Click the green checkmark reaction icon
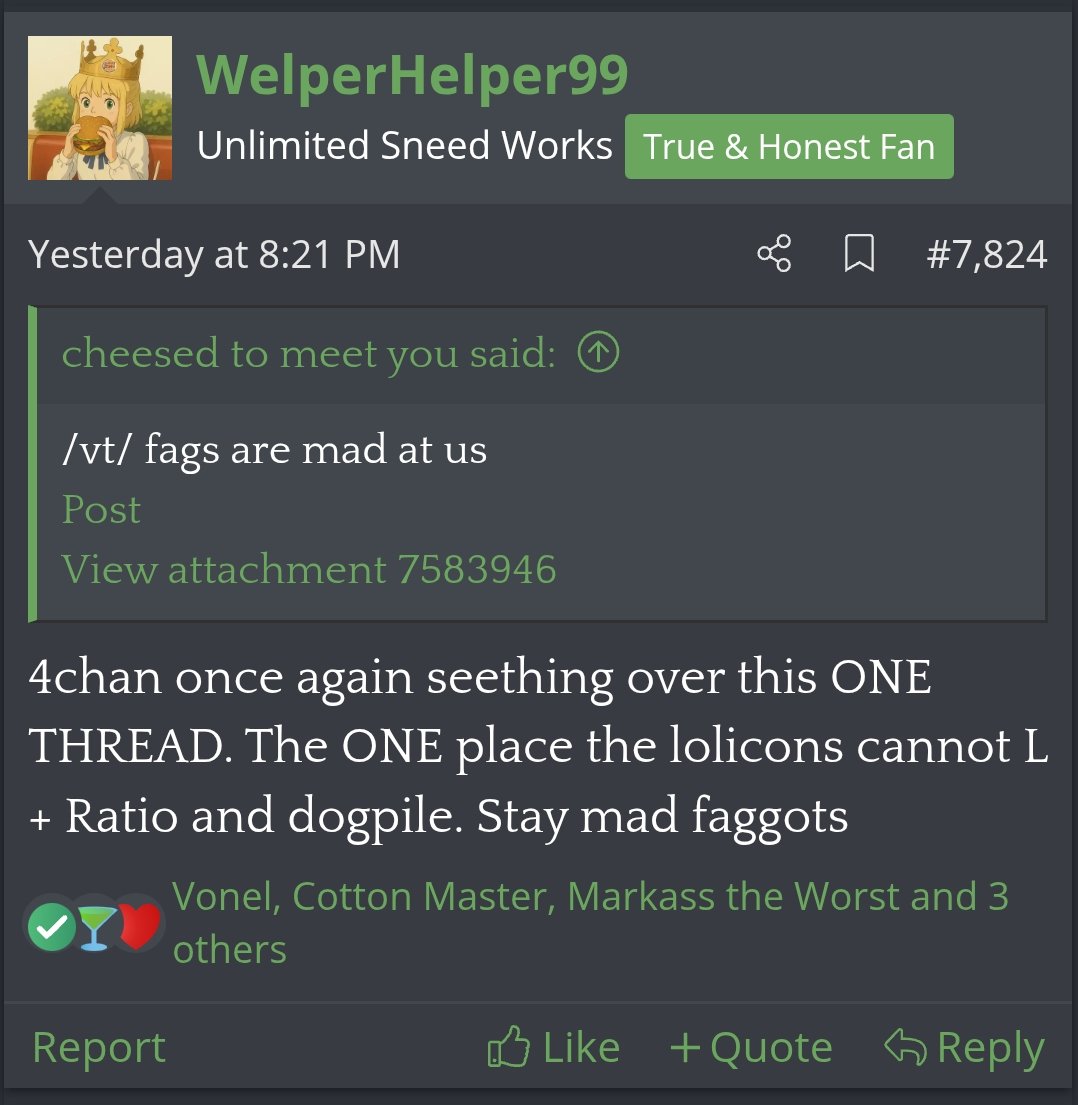1078x1105 pixels. tap(51, 927)
